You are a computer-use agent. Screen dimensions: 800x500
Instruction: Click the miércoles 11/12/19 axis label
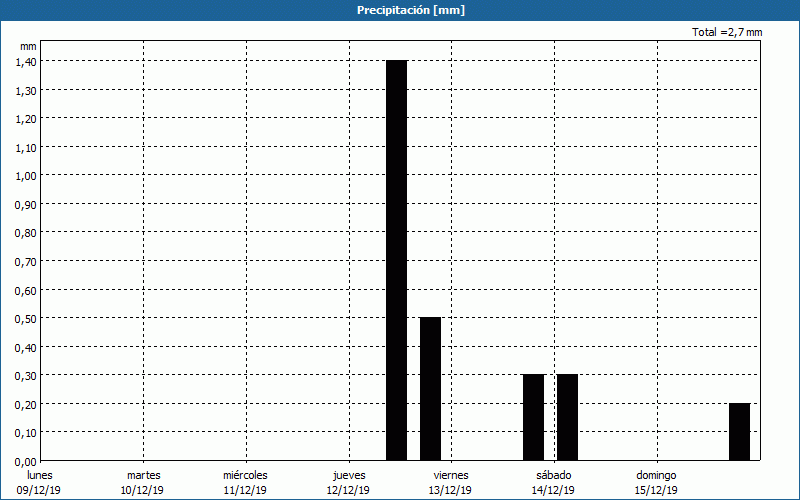245,483
